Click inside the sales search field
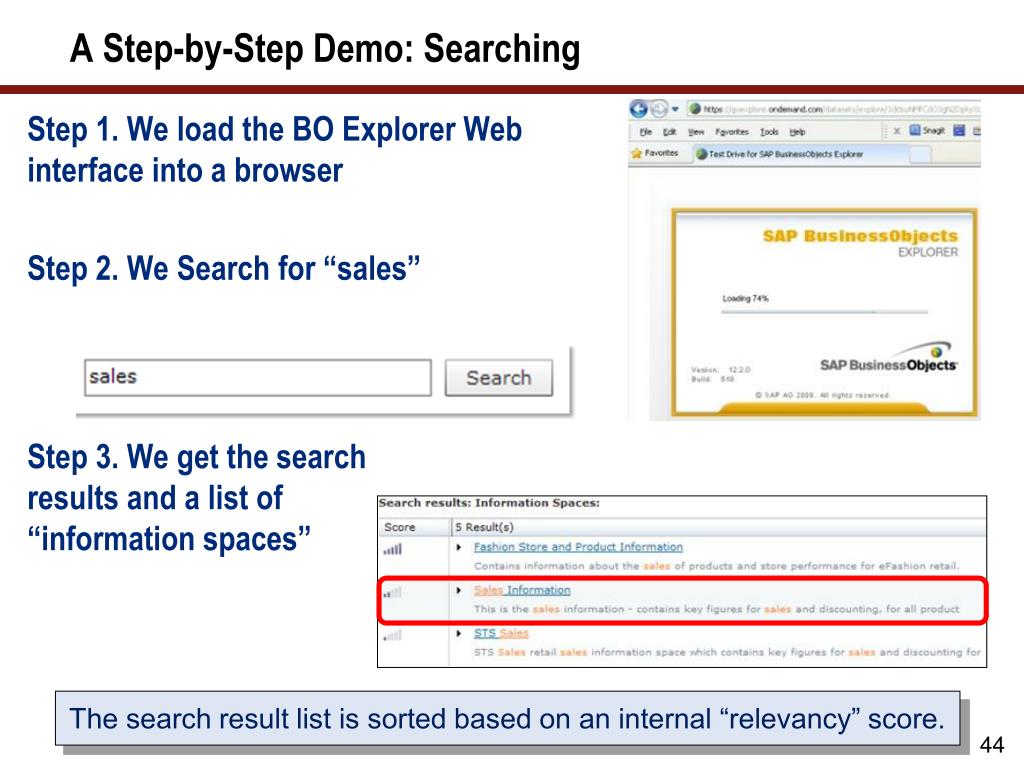The width and height of the screenshot is (1024, 768). [258, 377]
